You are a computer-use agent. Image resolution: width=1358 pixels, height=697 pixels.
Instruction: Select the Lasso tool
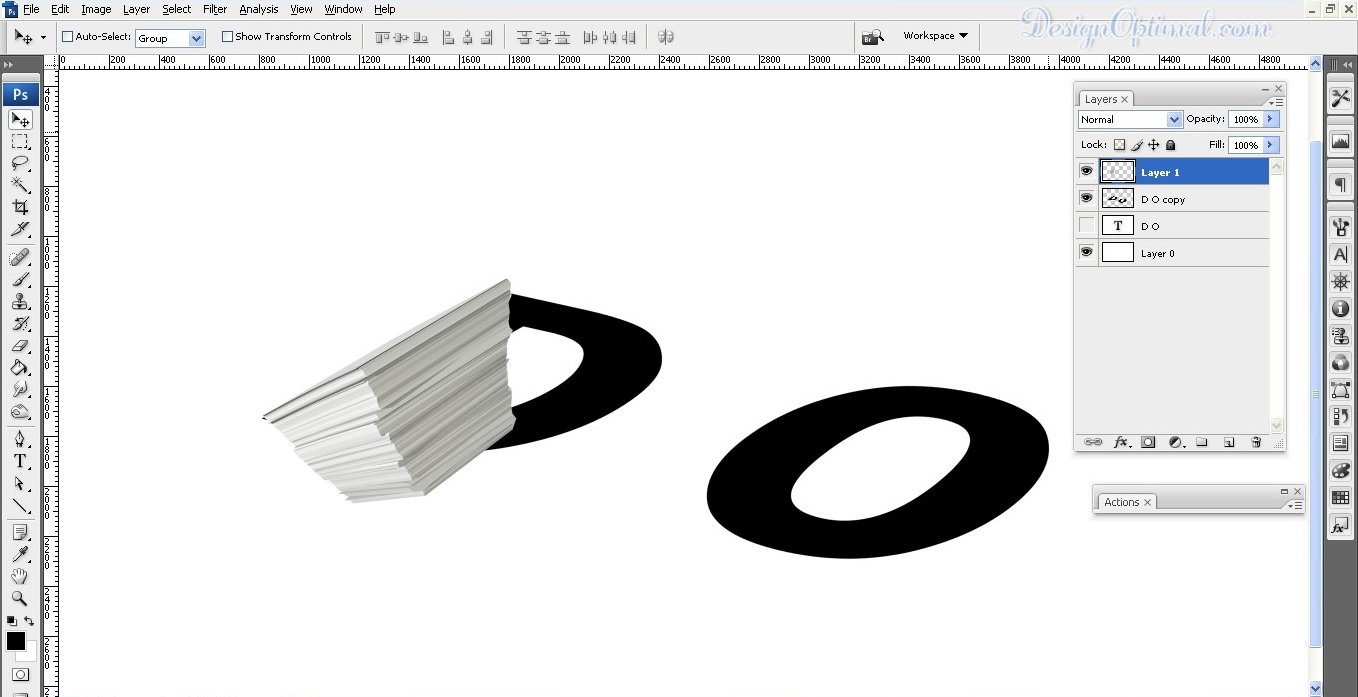point(20,163)
